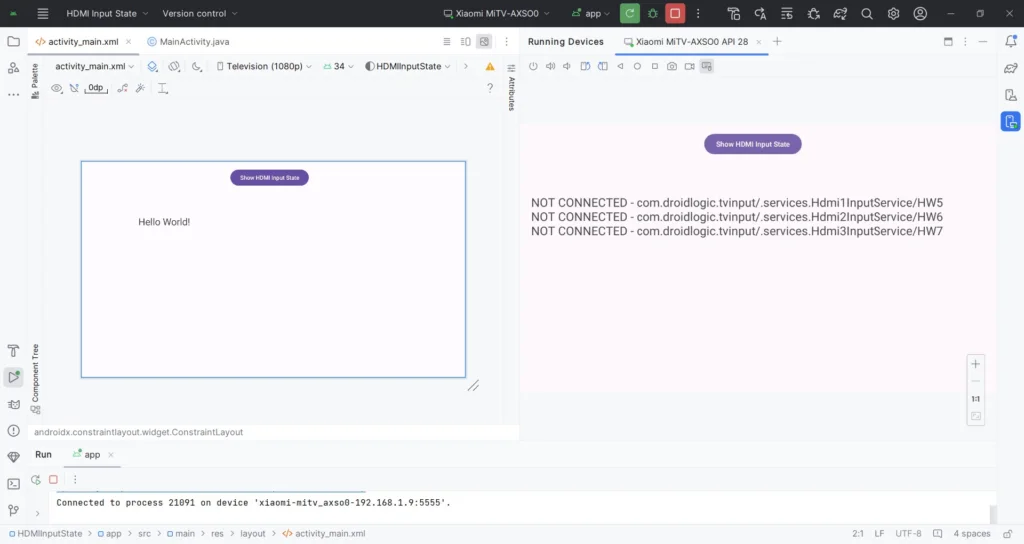Toggle device display mode icon
This screenshot has height=544, width=1024.
[x=707, y=66]
